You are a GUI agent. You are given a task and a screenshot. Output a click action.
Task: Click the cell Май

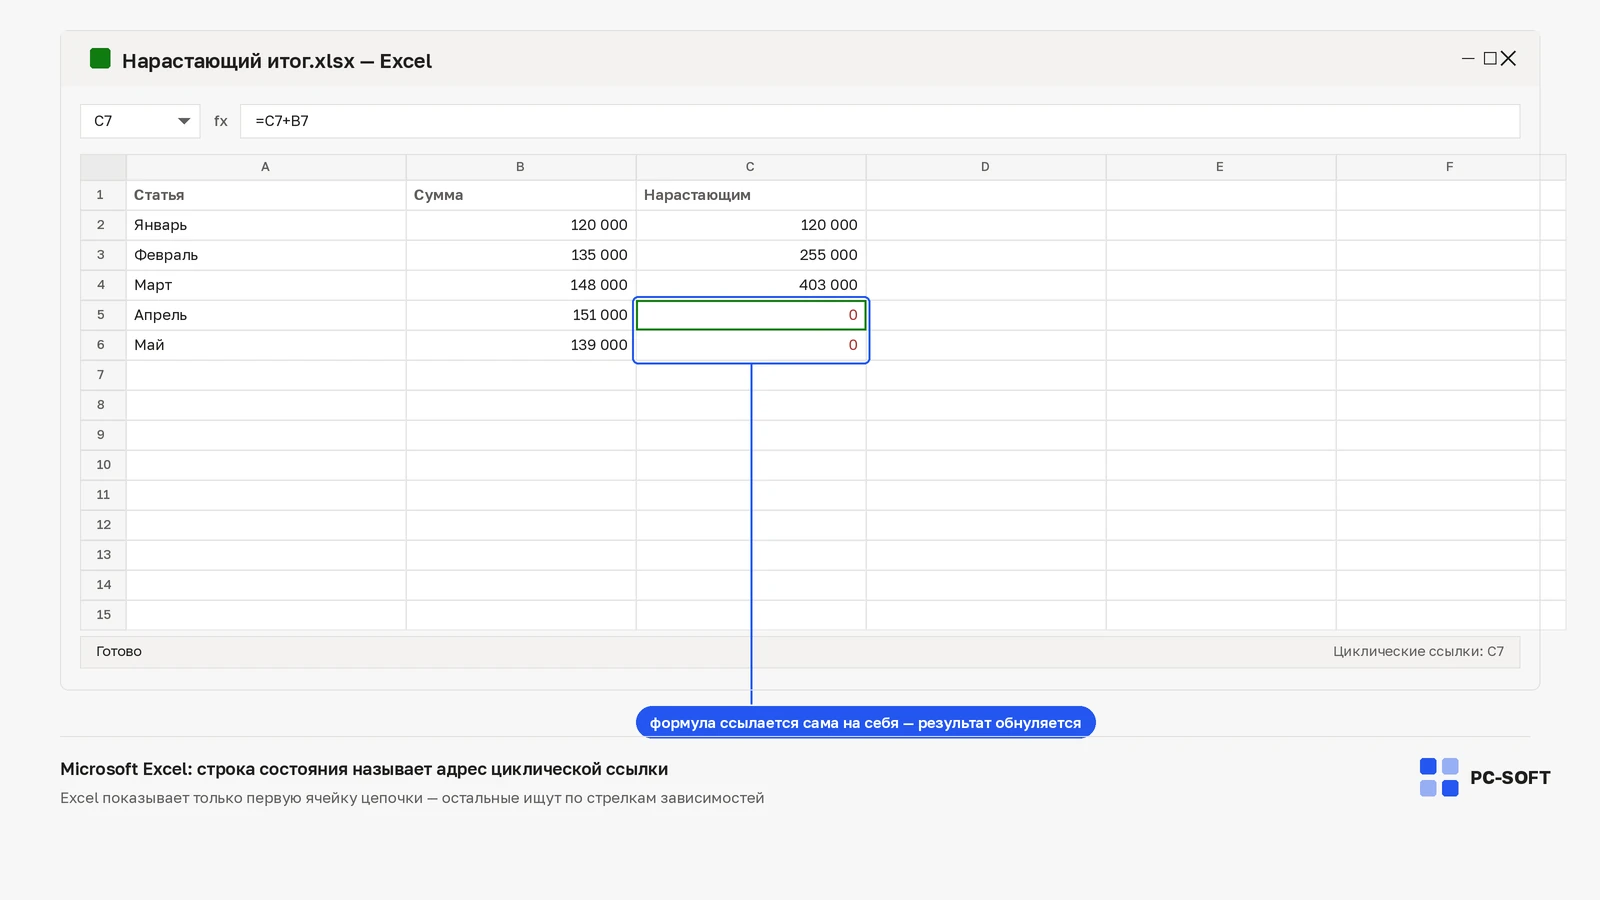click(266, 345)
